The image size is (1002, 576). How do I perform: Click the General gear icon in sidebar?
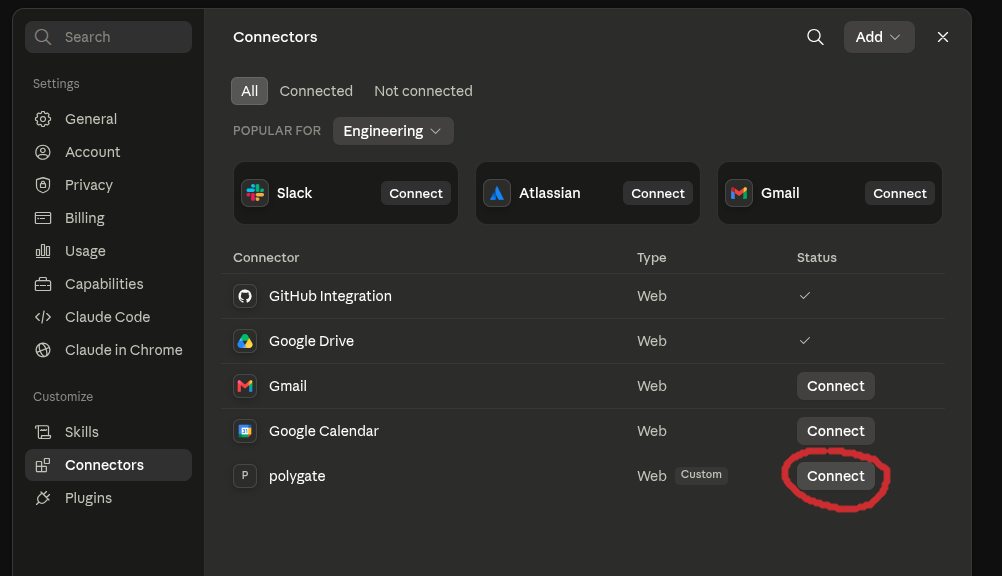pos(43,119)
